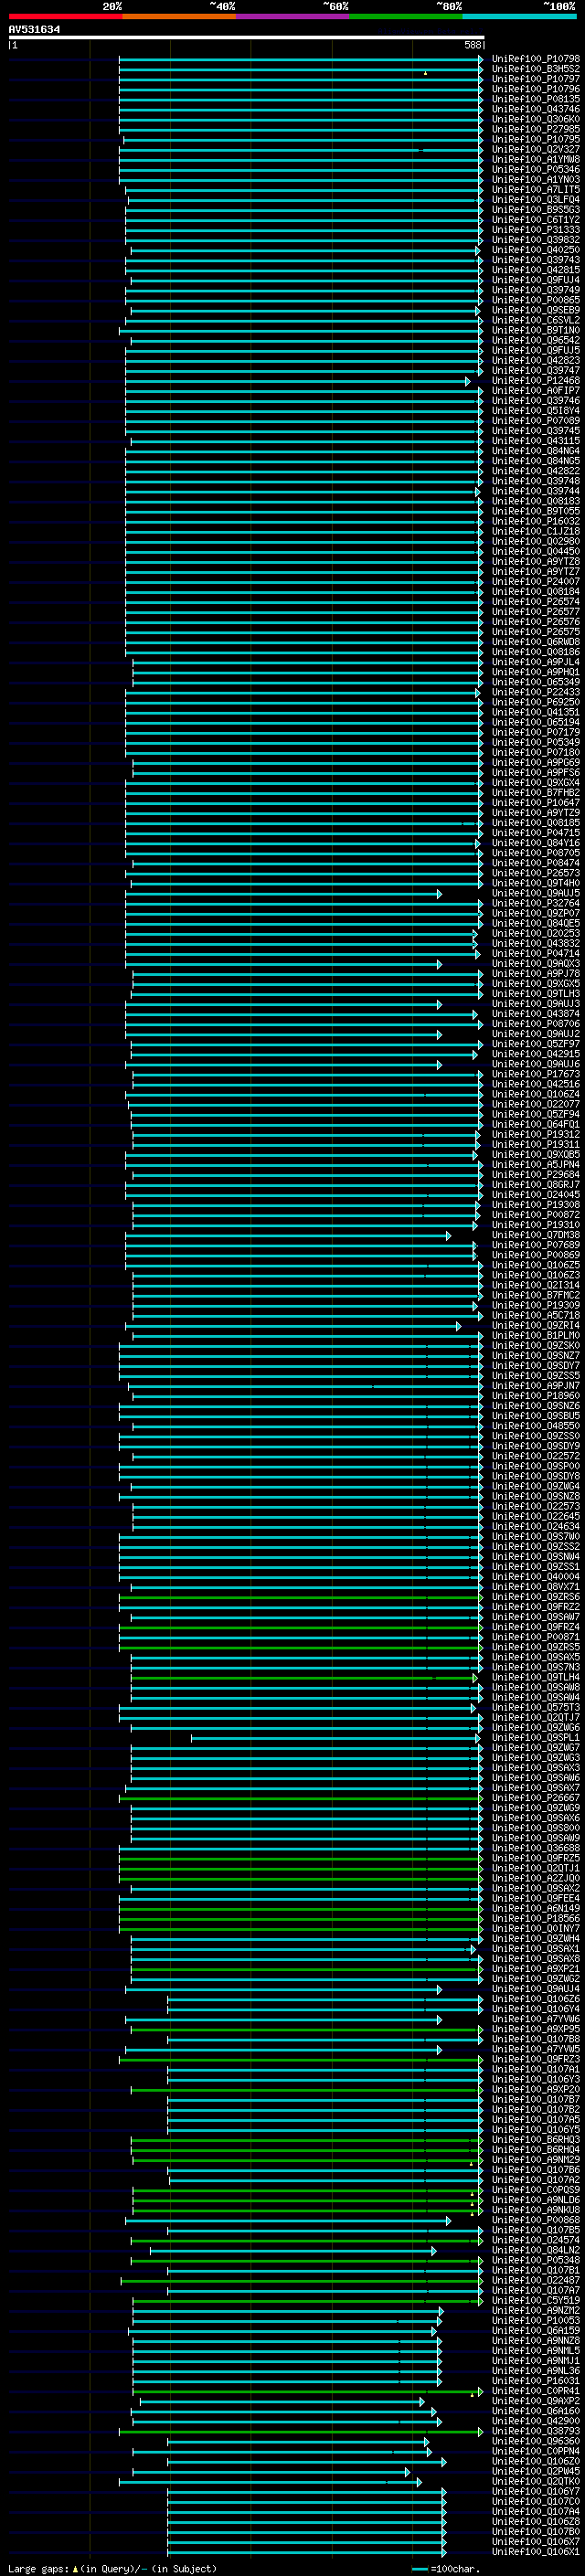Open hit UniRef100_P10798
The height and width of the screenshot is (2576, 585).
point(536,59)
